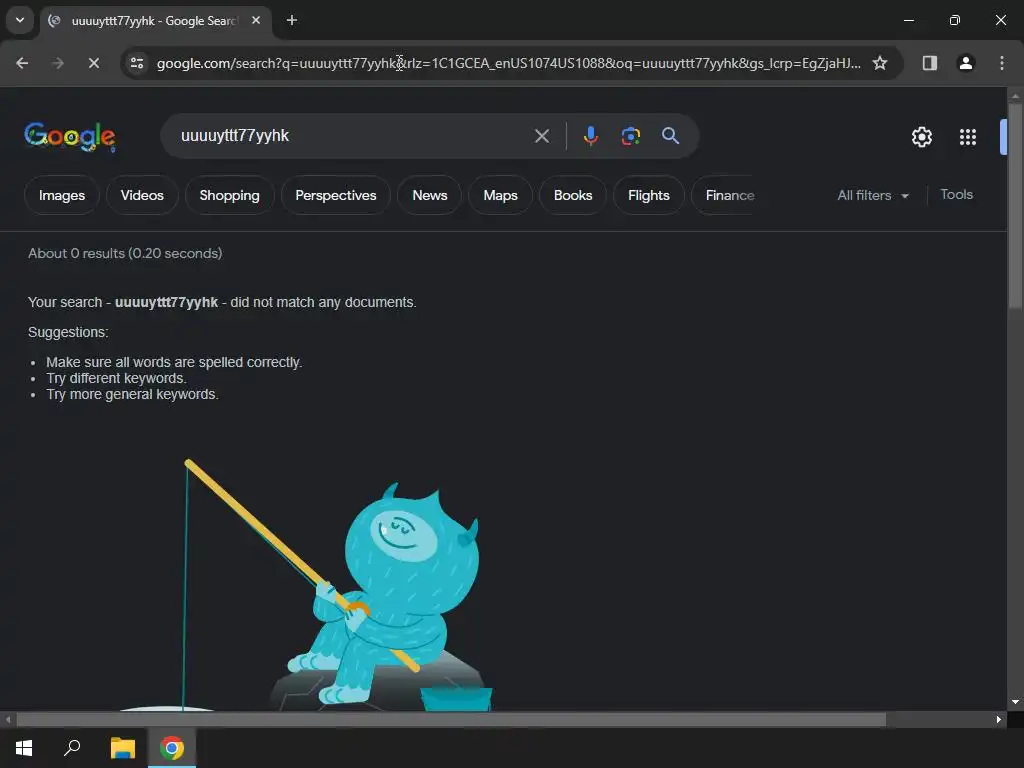Click Chrome icon in taskbar

[x=172, y=748]
